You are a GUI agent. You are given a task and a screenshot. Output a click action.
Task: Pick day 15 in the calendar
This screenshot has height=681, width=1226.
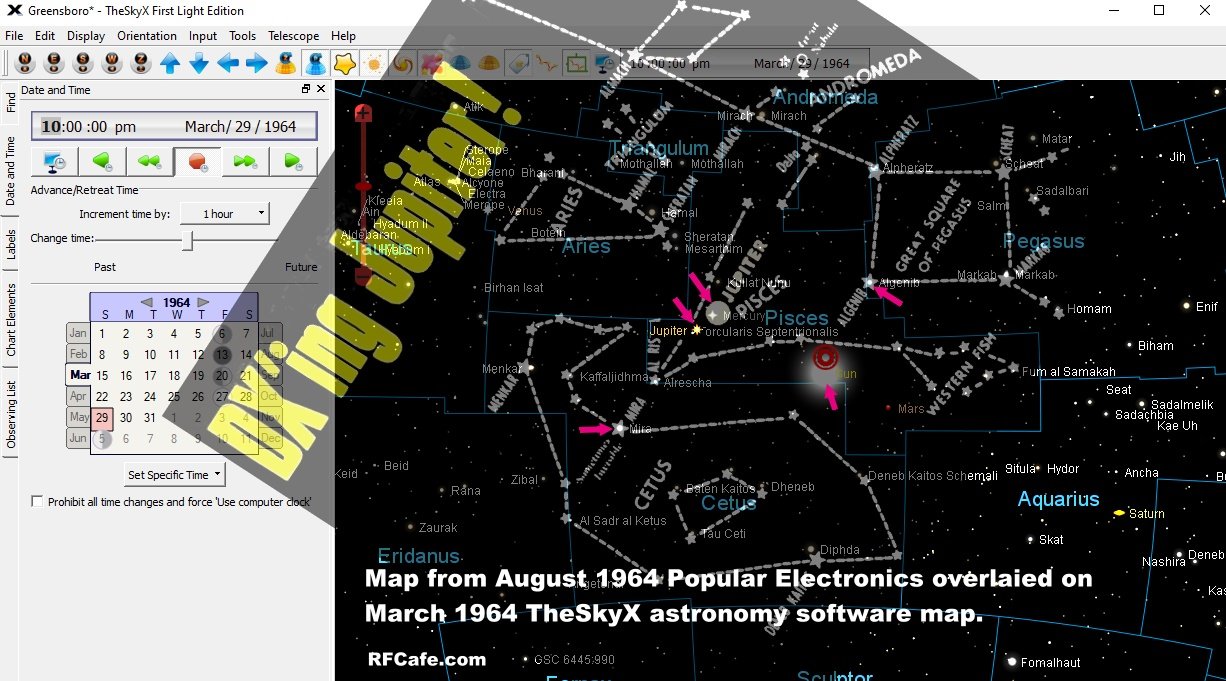126,376
